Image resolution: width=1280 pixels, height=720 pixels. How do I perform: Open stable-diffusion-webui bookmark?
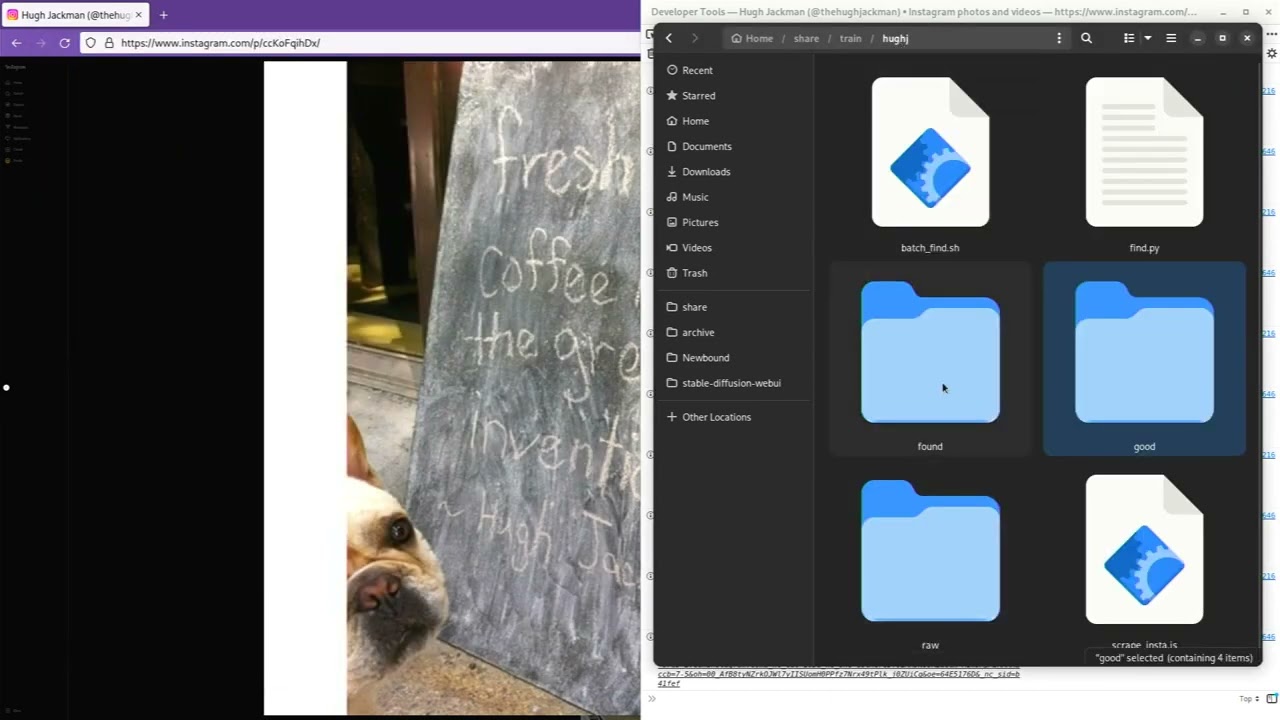point(734,383)
